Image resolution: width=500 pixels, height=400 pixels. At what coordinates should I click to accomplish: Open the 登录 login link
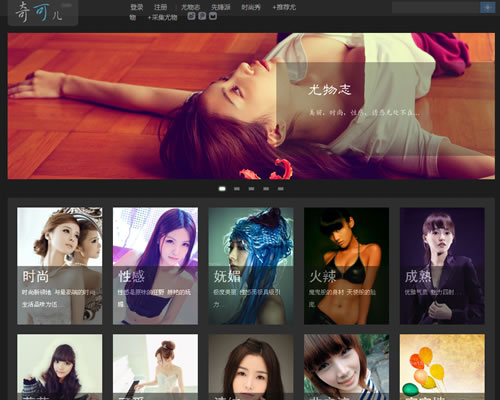pos(137,7)
